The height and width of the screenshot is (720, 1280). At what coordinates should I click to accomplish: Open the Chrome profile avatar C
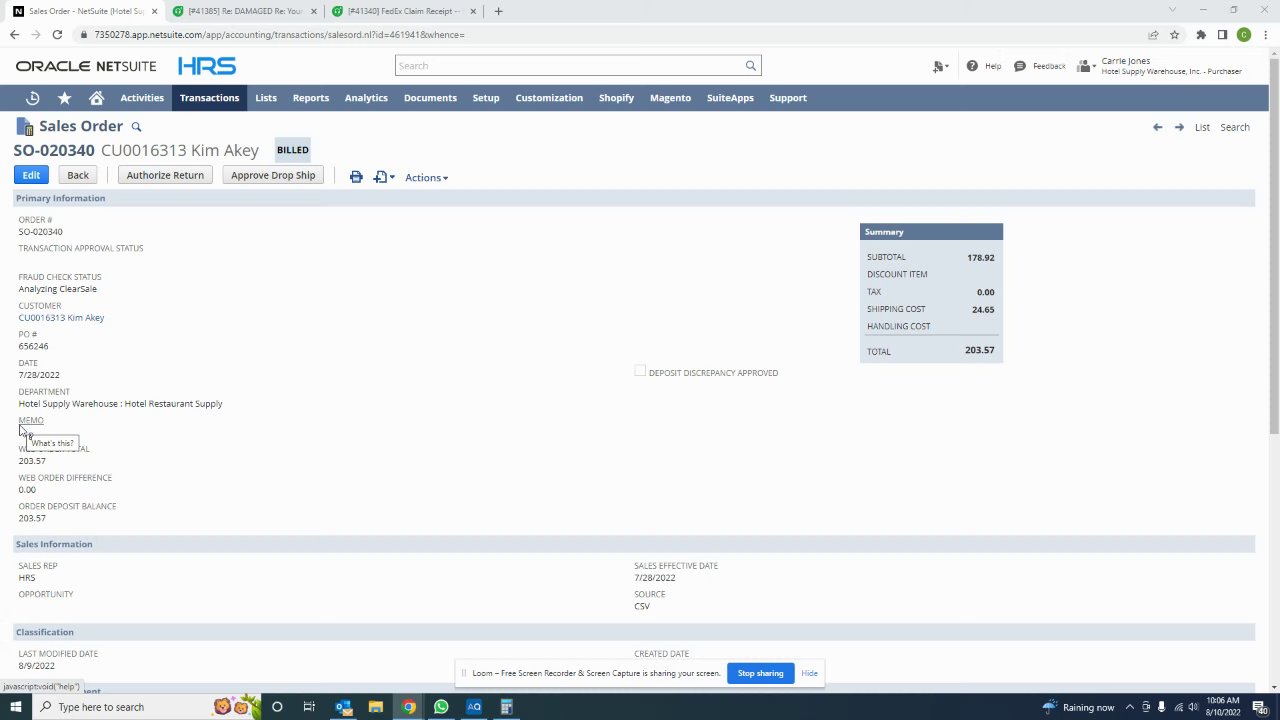click(1244, 35)
